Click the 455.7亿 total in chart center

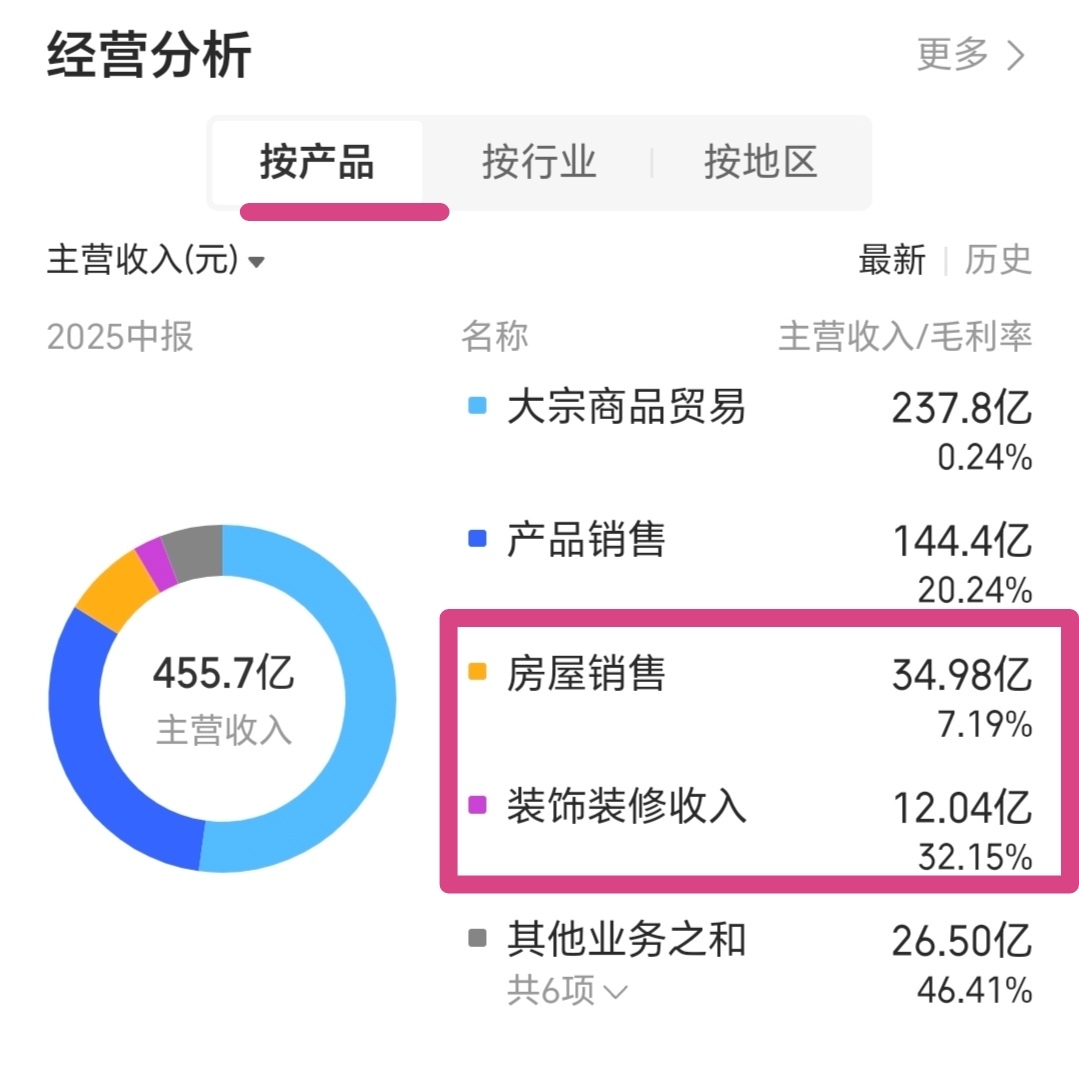(x=223, y=673)
